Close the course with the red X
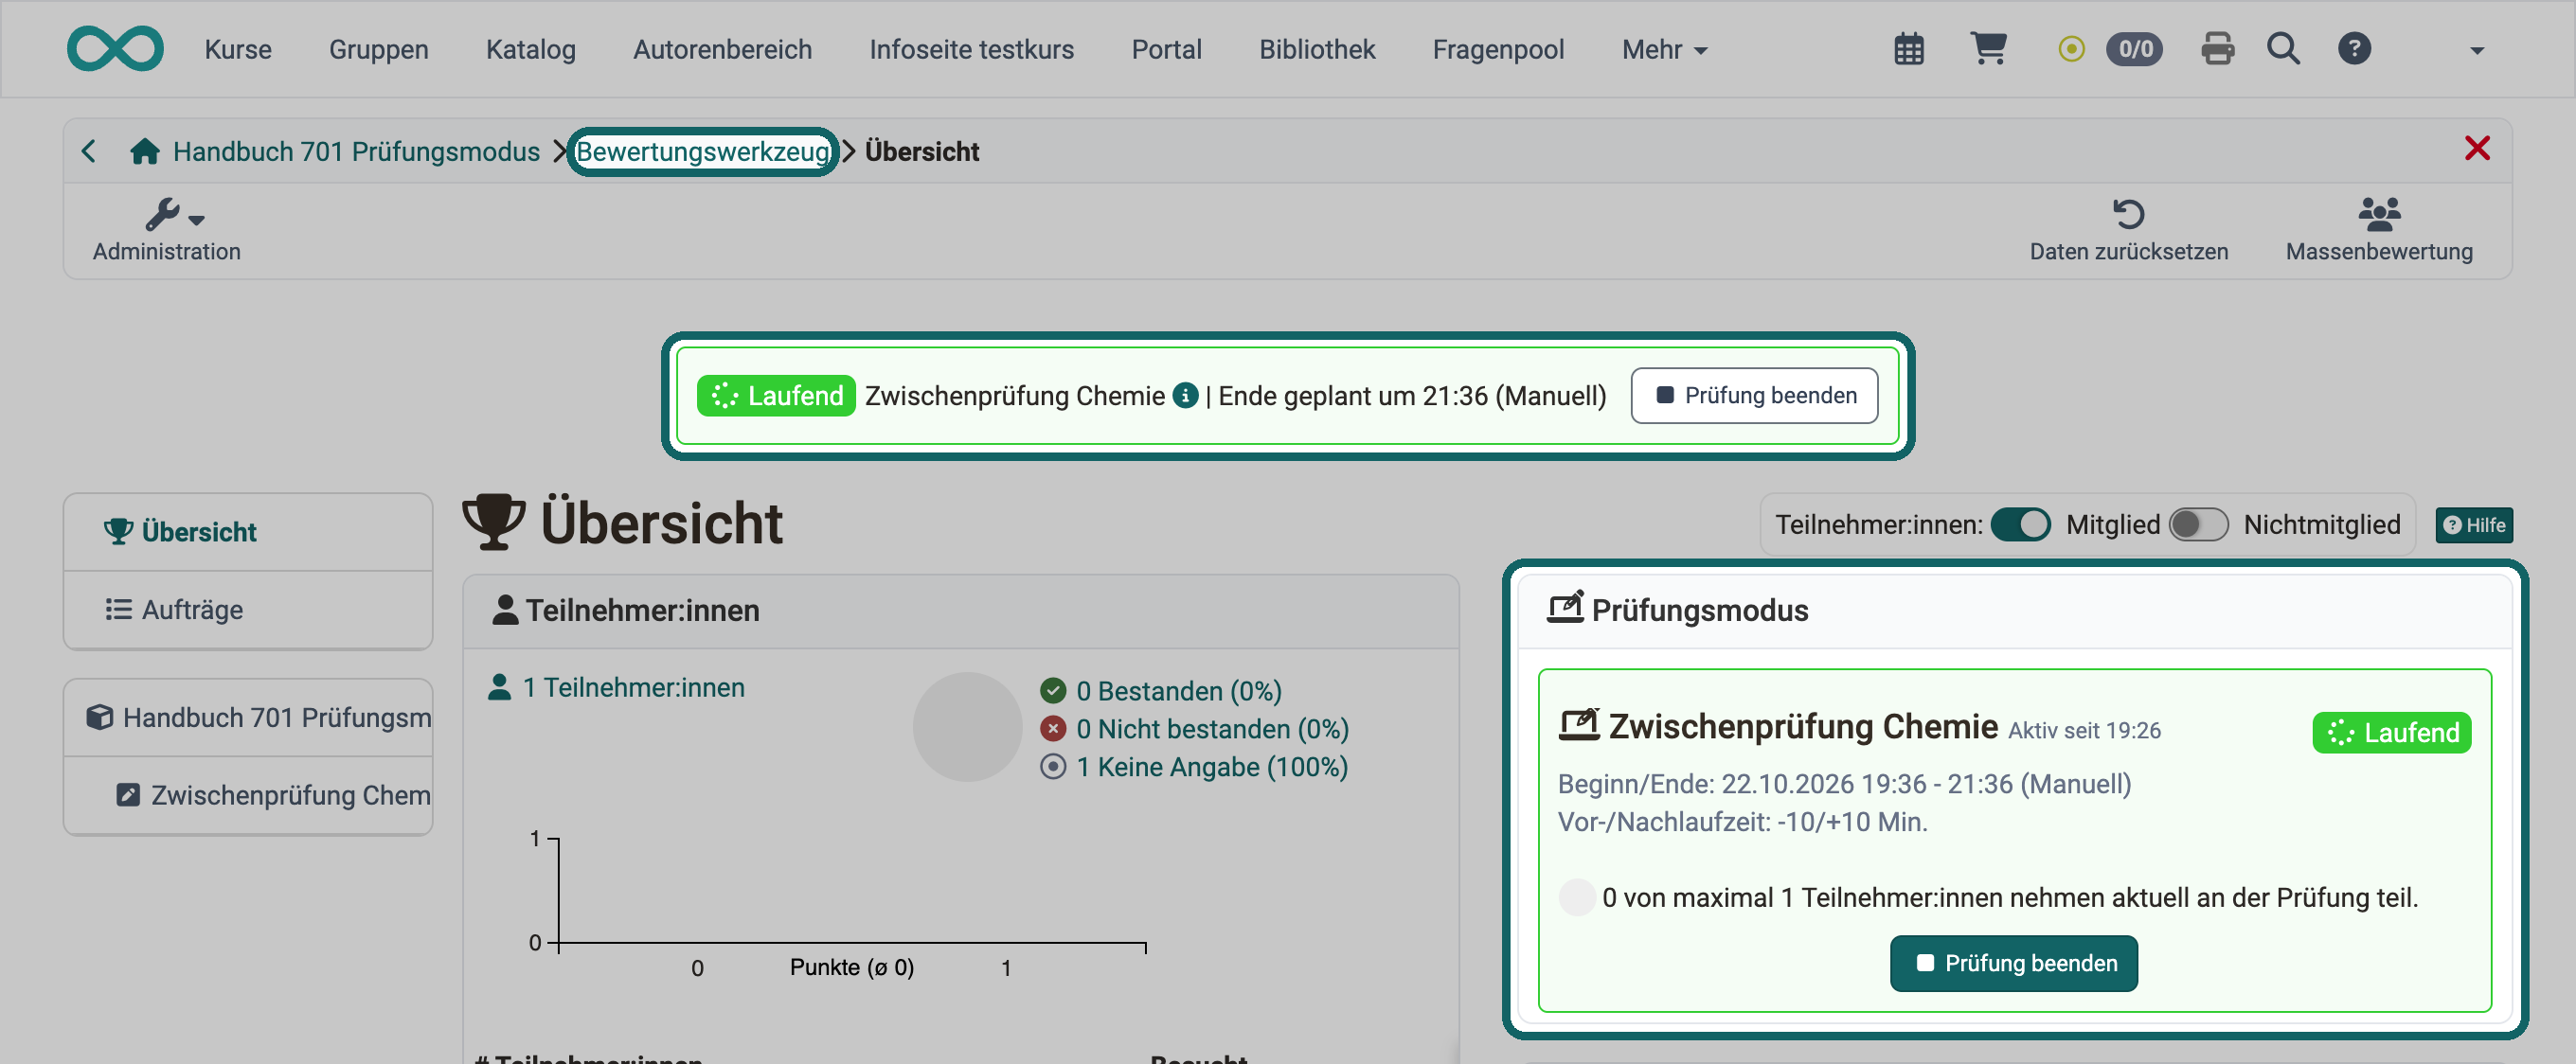This screenshot has height=1064, width=2576. tap(2476, 148)
